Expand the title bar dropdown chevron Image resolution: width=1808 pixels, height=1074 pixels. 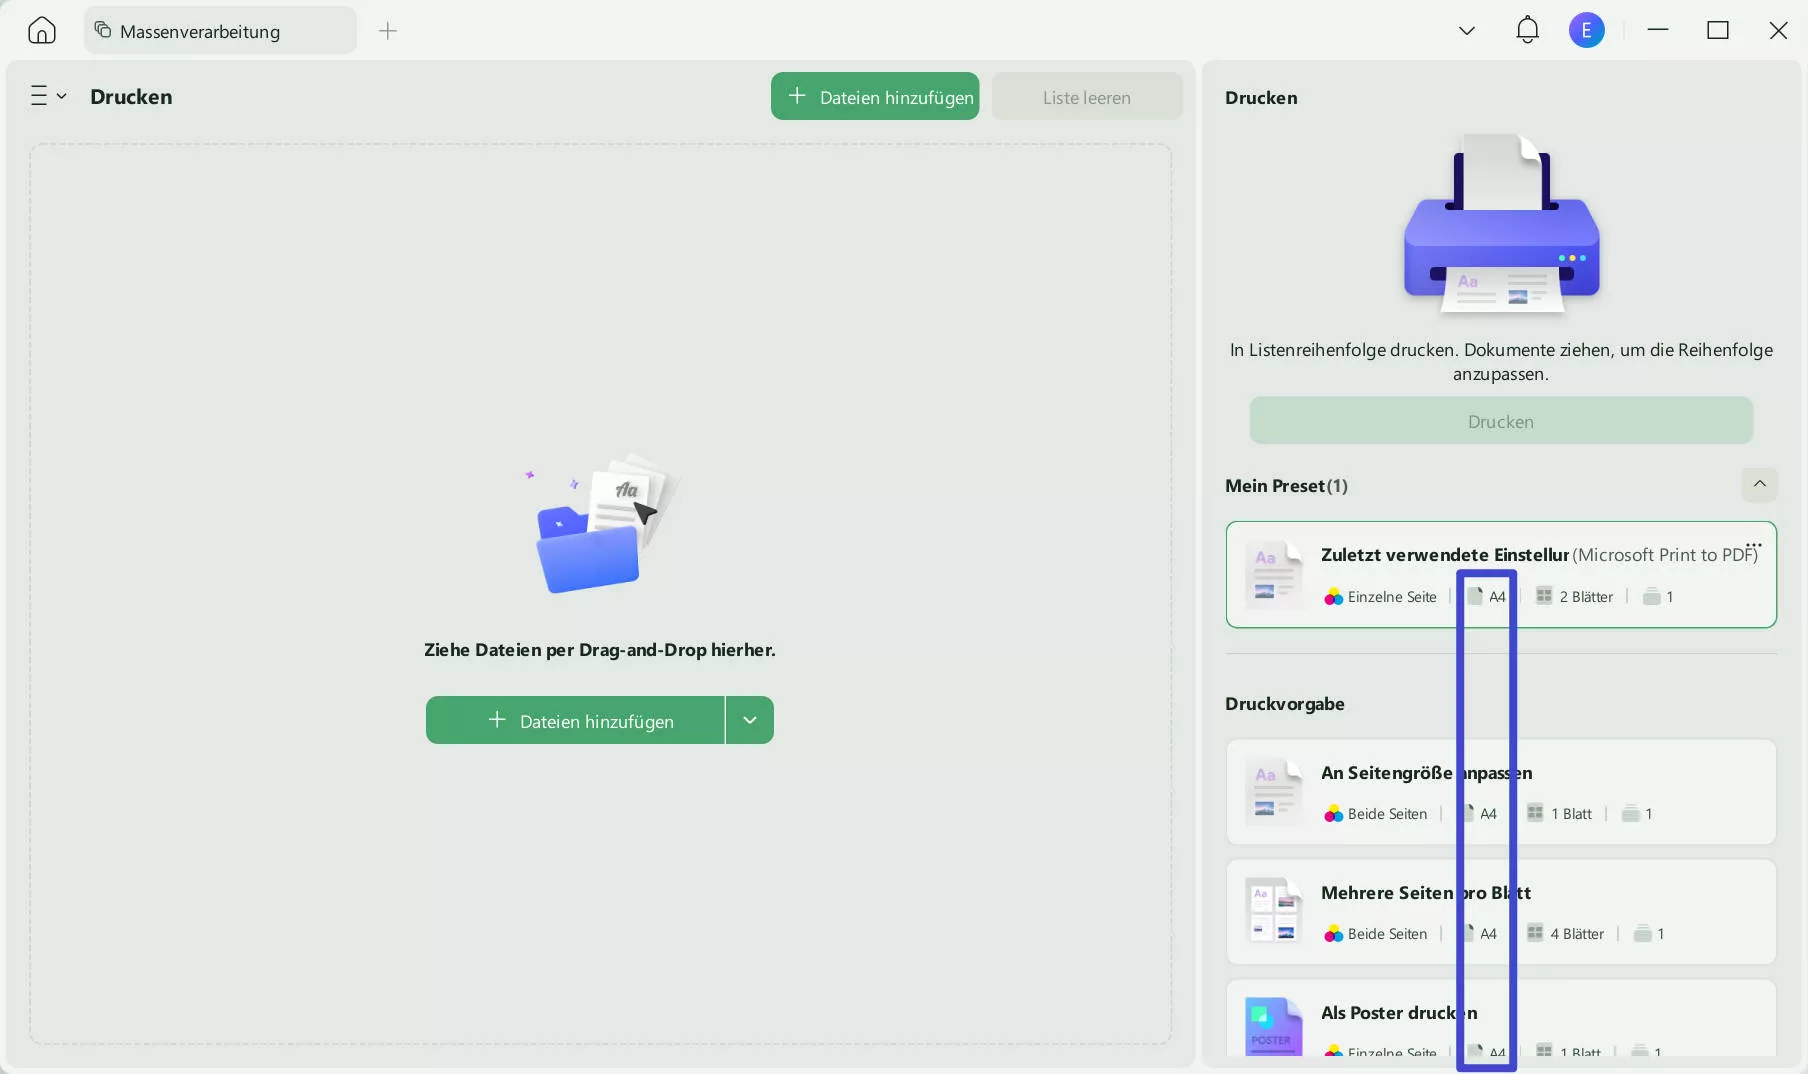pyautogui.click(x=1467, y=31)
